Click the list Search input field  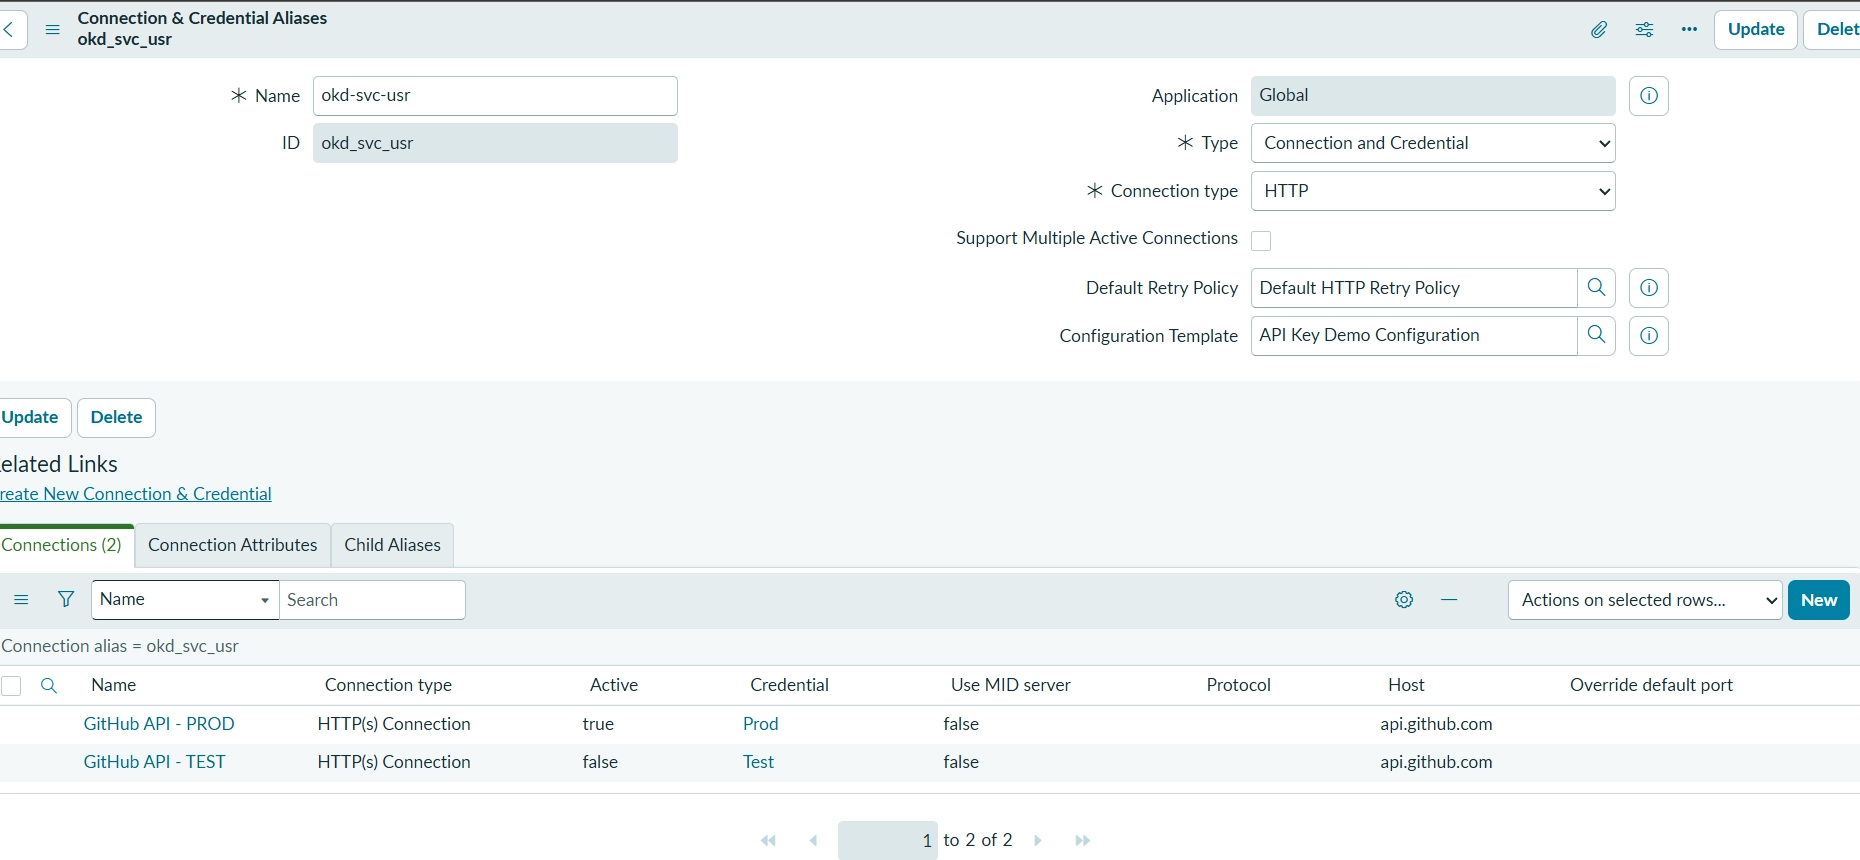pyautogui.click(x=372, y=600)
